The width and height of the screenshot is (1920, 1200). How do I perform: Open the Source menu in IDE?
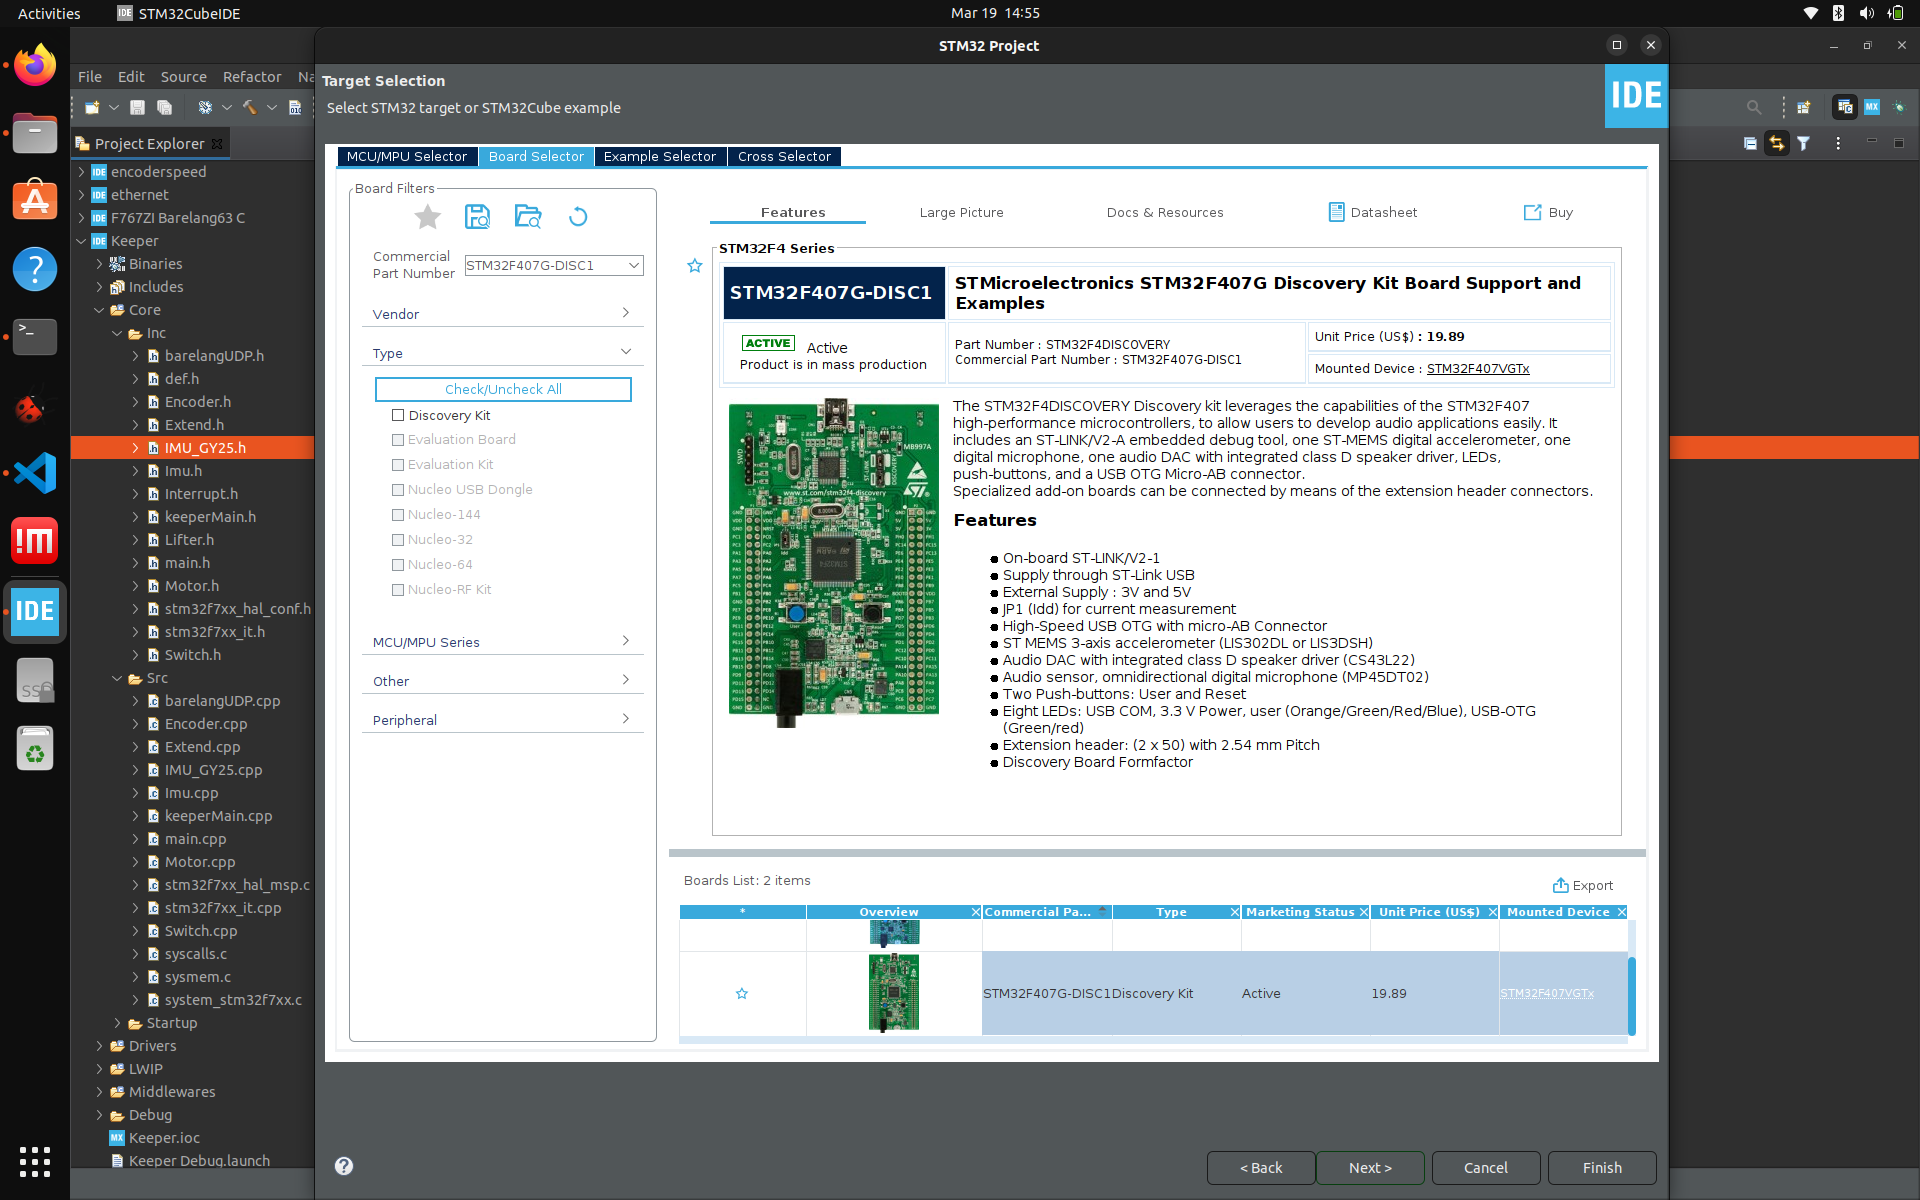184,77
